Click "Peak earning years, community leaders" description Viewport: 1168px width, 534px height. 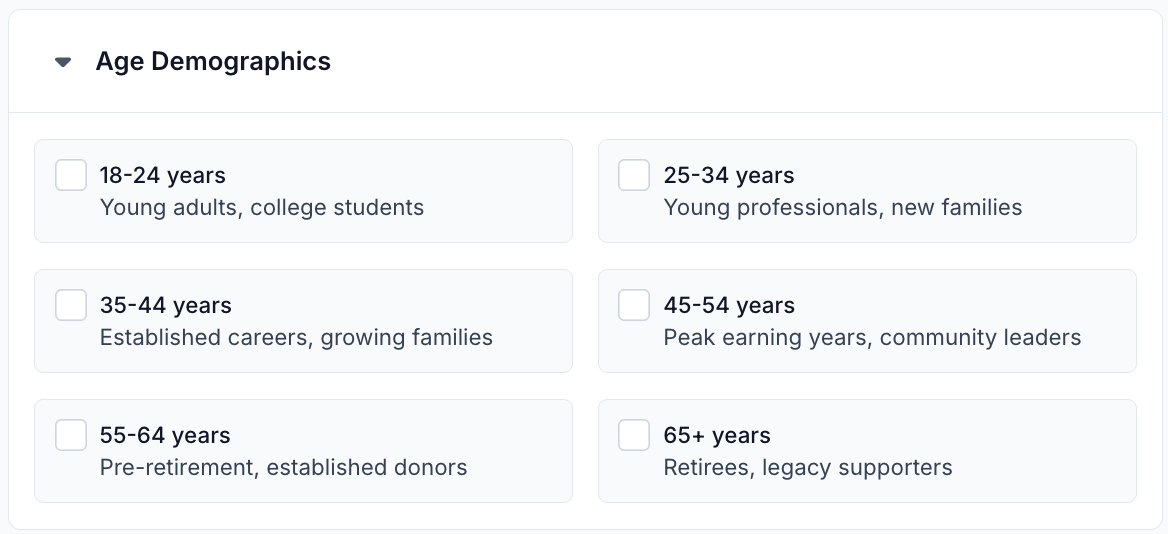pos(872,338)
